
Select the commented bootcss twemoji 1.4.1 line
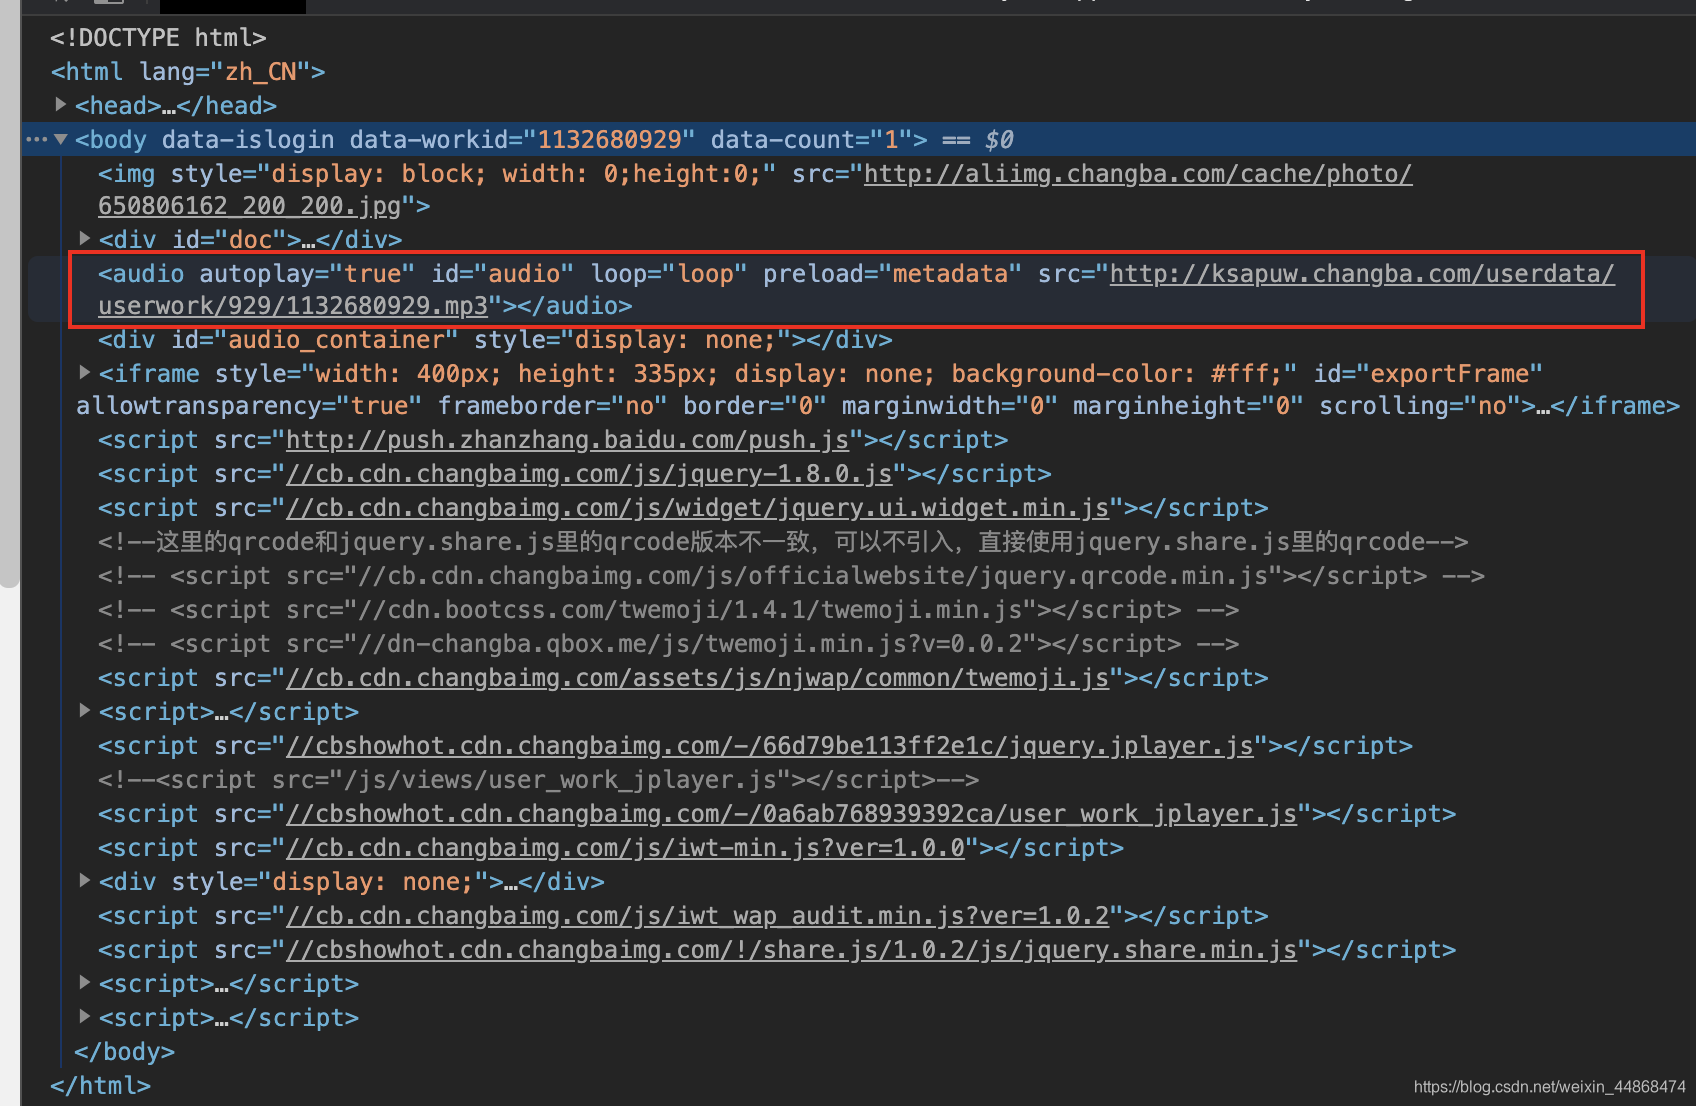point(668,610)
